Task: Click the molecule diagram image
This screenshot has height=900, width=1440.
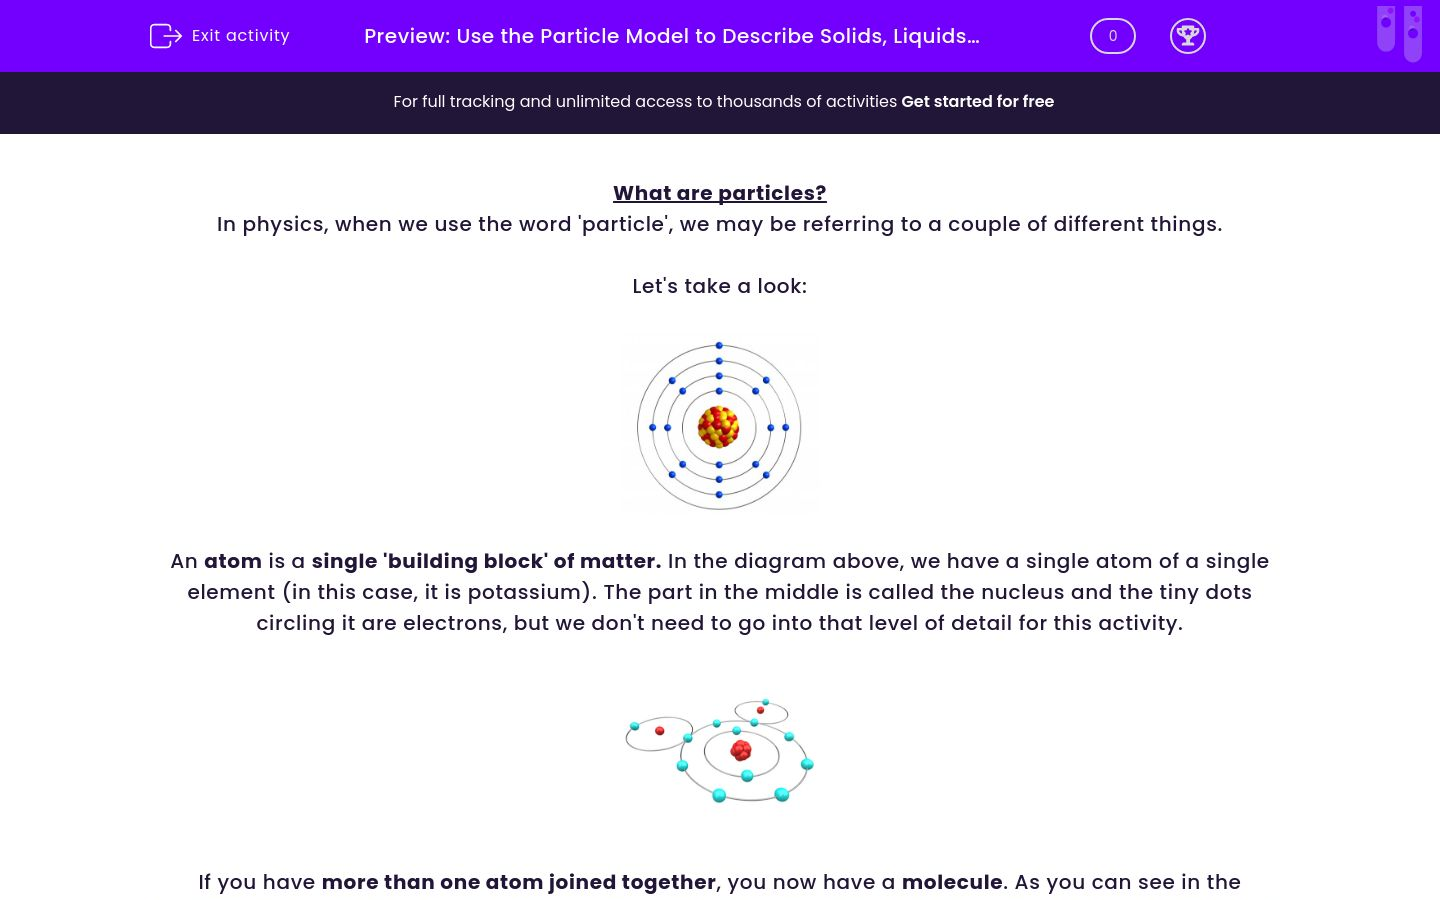Action: pos(719,750)
